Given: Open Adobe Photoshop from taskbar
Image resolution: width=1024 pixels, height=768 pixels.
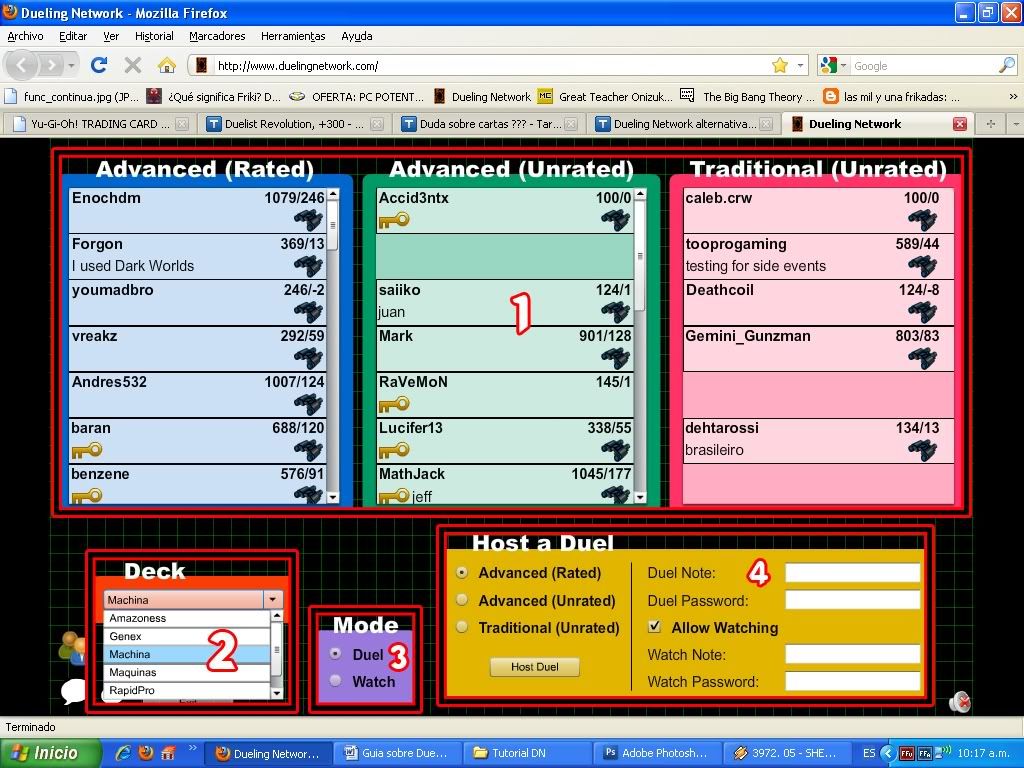Looking at the screenshot, I should pos(656,753).
